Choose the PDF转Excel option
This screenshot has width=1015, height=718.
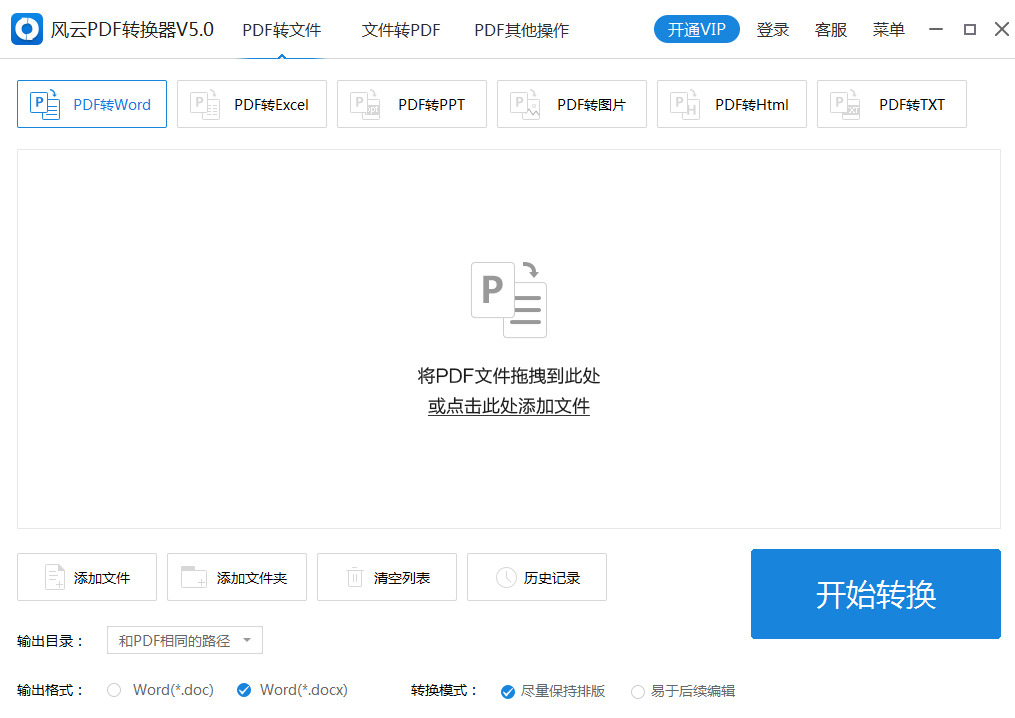[252, 104]
